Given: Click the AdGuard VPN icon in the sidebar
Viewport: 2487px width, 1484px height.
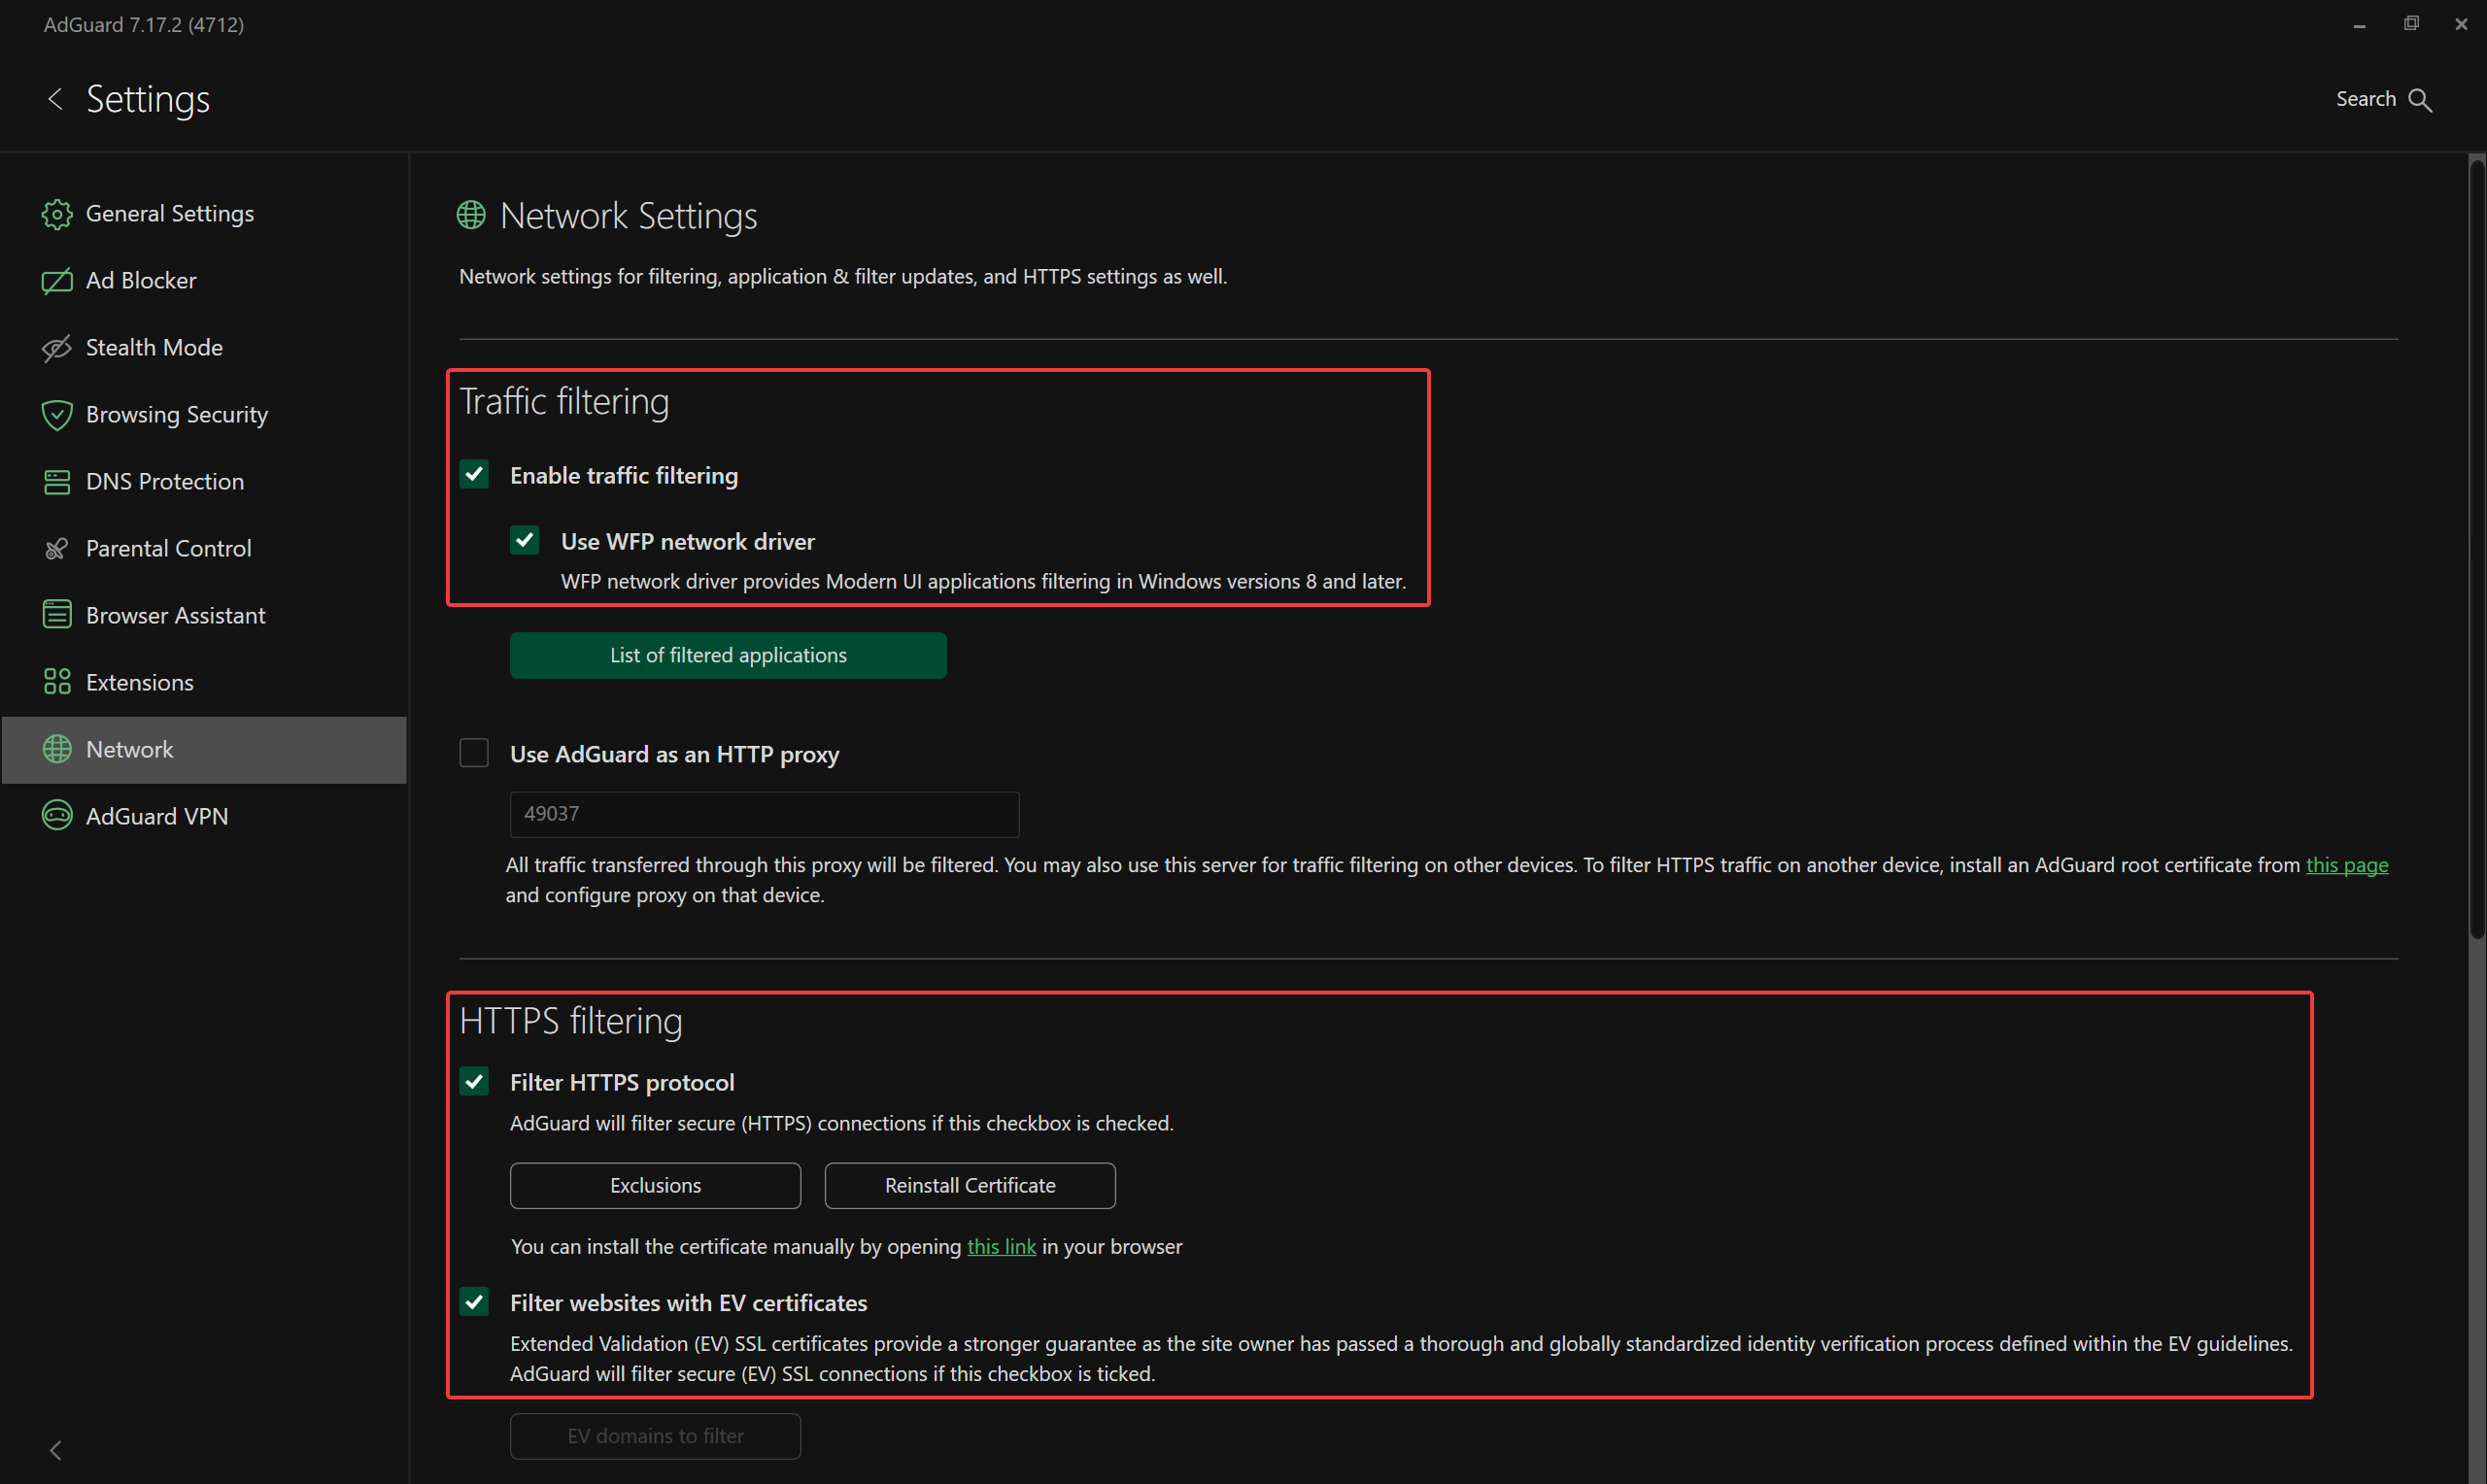Looking at the screenshot, I should [57, 817].
